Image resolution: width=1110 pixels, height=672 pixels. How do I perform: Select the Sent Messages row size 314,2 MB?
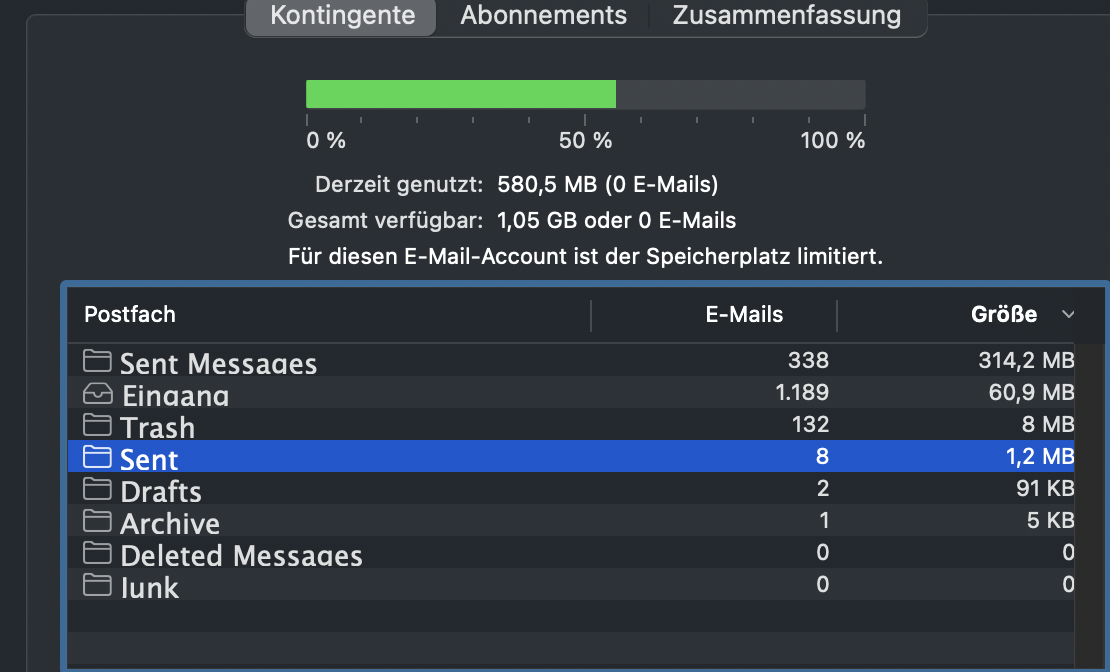[1026, 361]
